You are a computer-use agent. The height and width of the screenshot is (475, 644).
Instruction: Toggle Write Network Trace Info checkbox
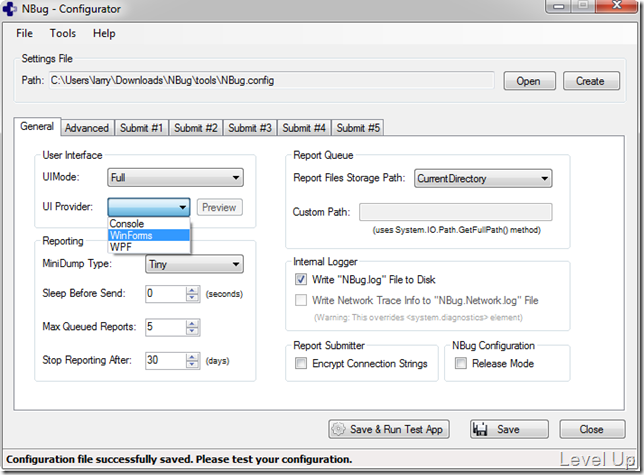tap(301, 300)
